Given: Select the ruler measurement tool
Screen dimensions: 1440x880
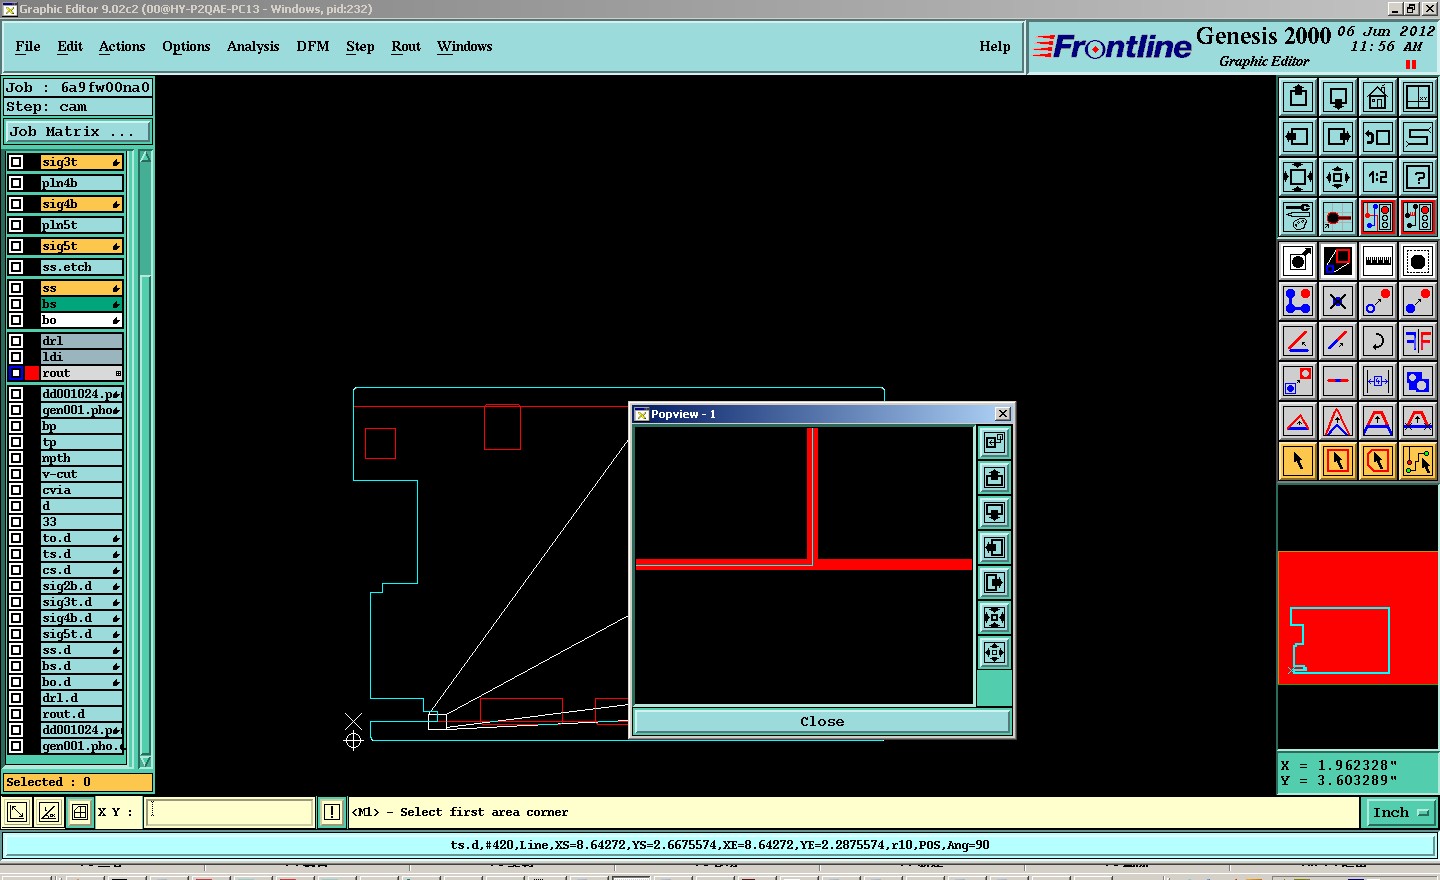Looking at the screenshot, I should coord(1378,261).
